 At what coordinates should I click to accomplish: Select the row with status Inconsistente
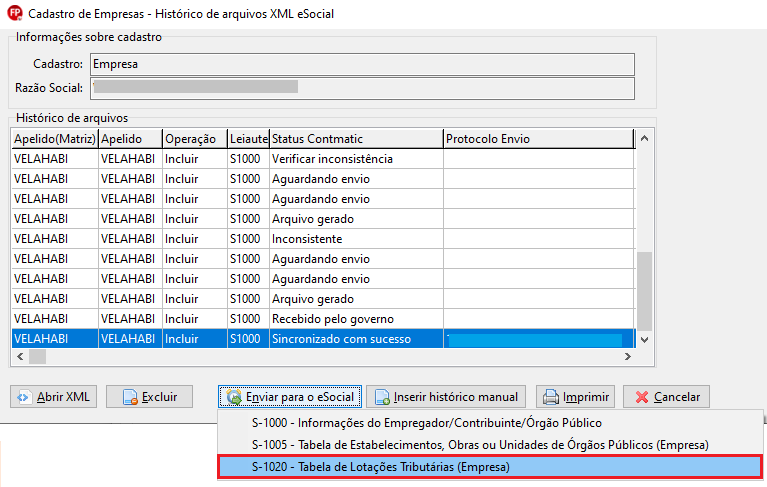(323, 239)
